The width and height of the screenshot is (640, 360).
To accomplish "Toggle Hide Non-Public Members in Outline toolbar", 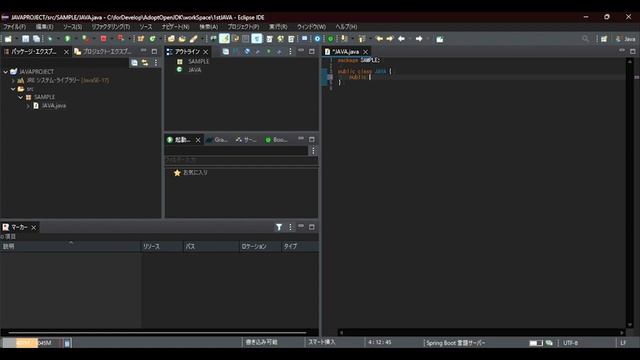I will pos(268,52).
